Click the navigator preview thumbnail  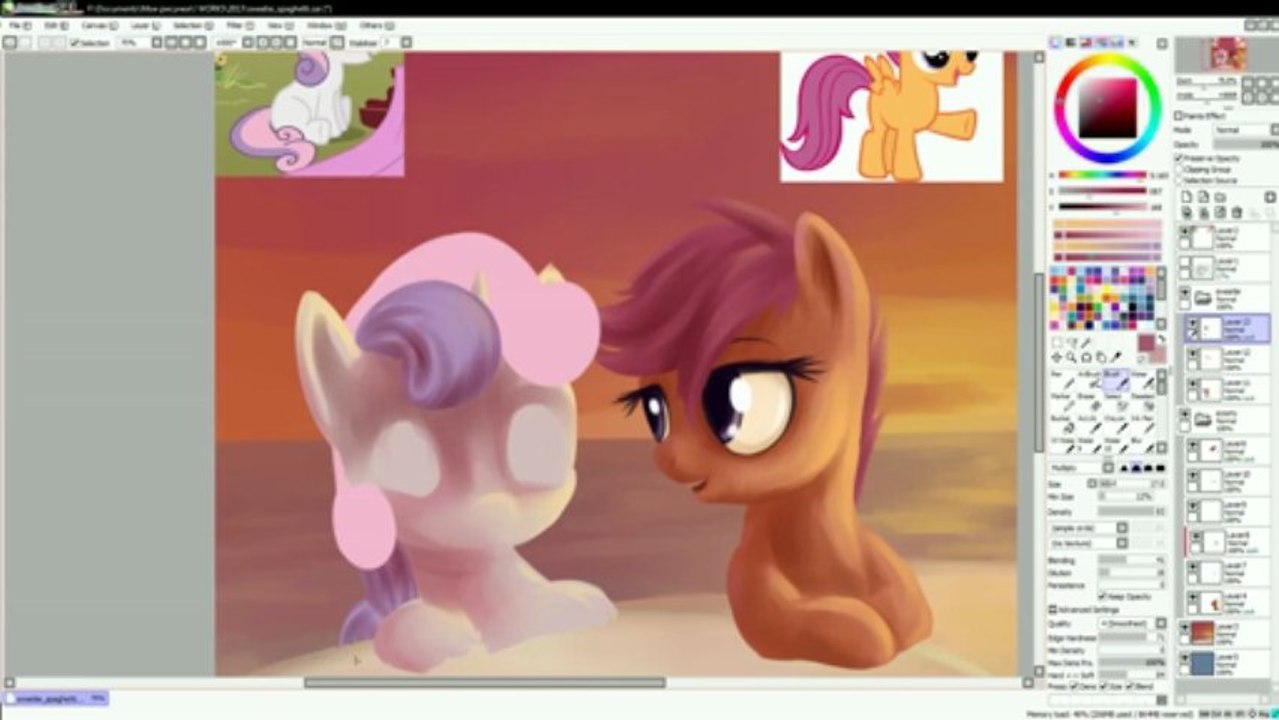pyautogui.click(x=1227, y=55)
